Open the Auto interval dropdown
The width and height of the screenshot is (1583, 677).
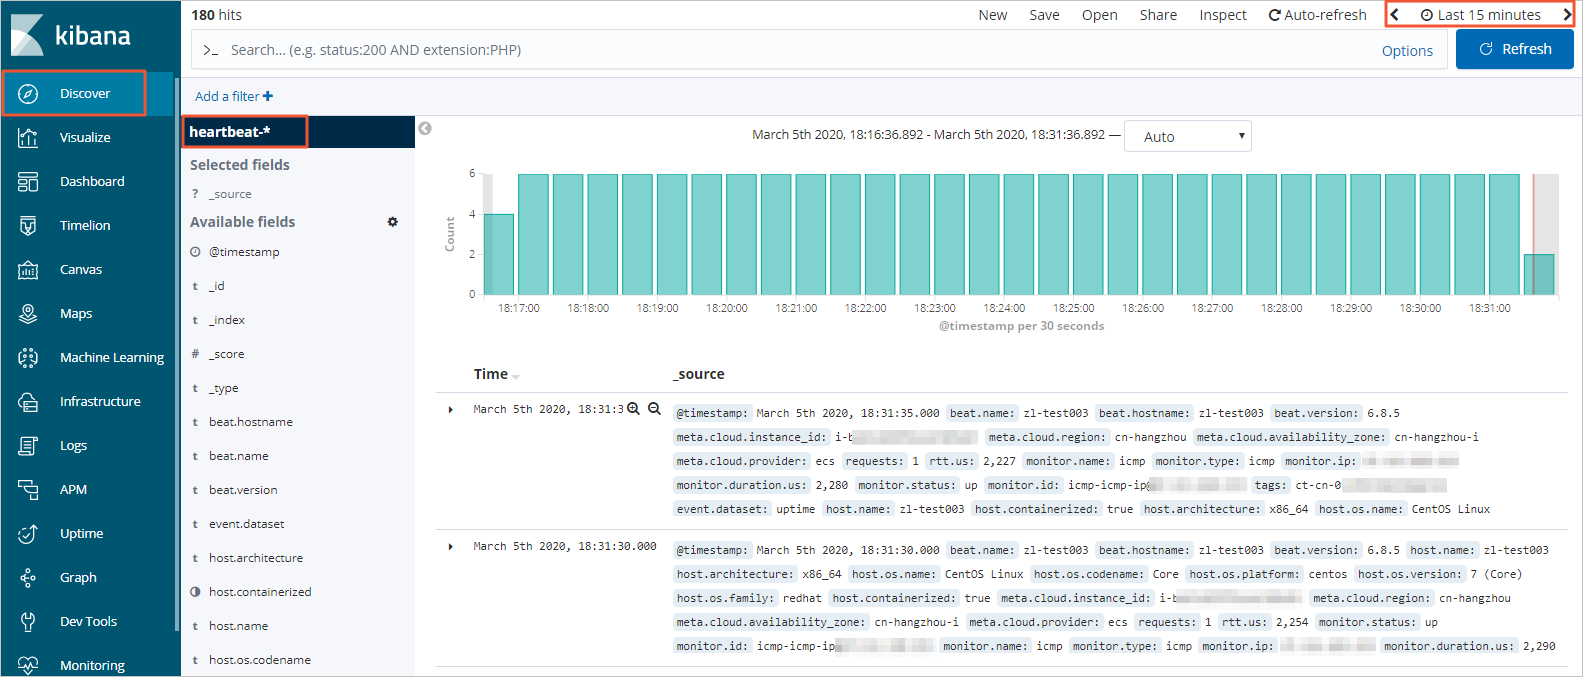[x=1188, y=136]
